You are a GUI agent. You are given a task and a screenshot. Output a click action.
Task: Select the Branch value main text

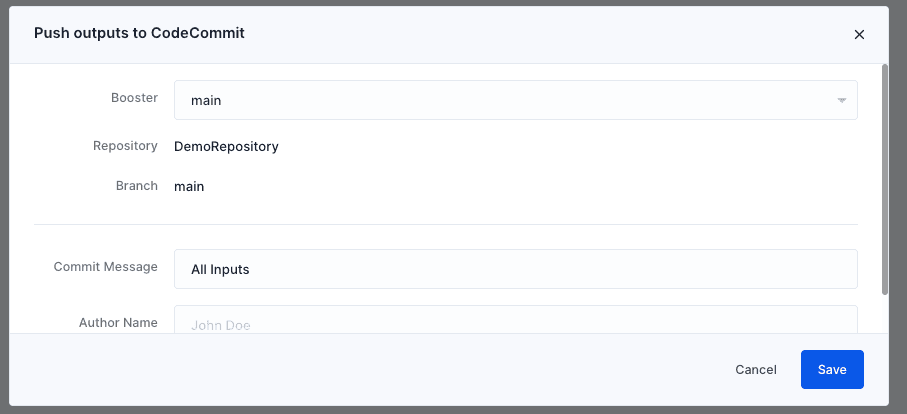(x=189, y=187)
